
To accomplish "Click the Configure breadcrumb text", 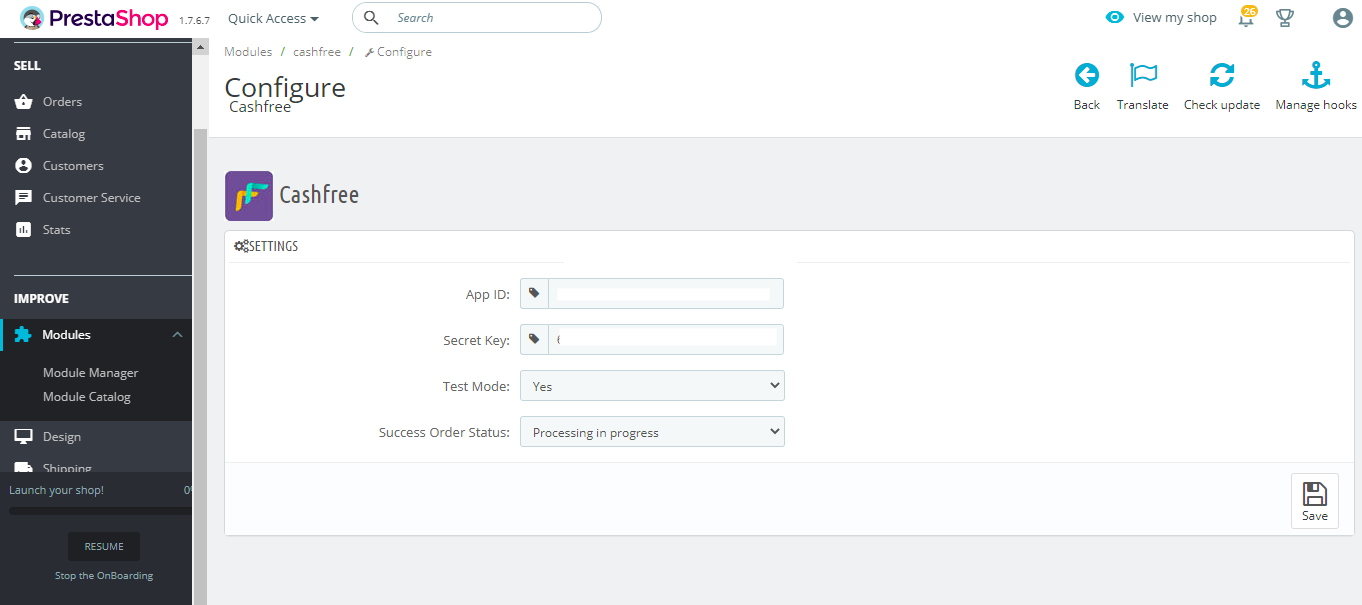I will point(404,52).
